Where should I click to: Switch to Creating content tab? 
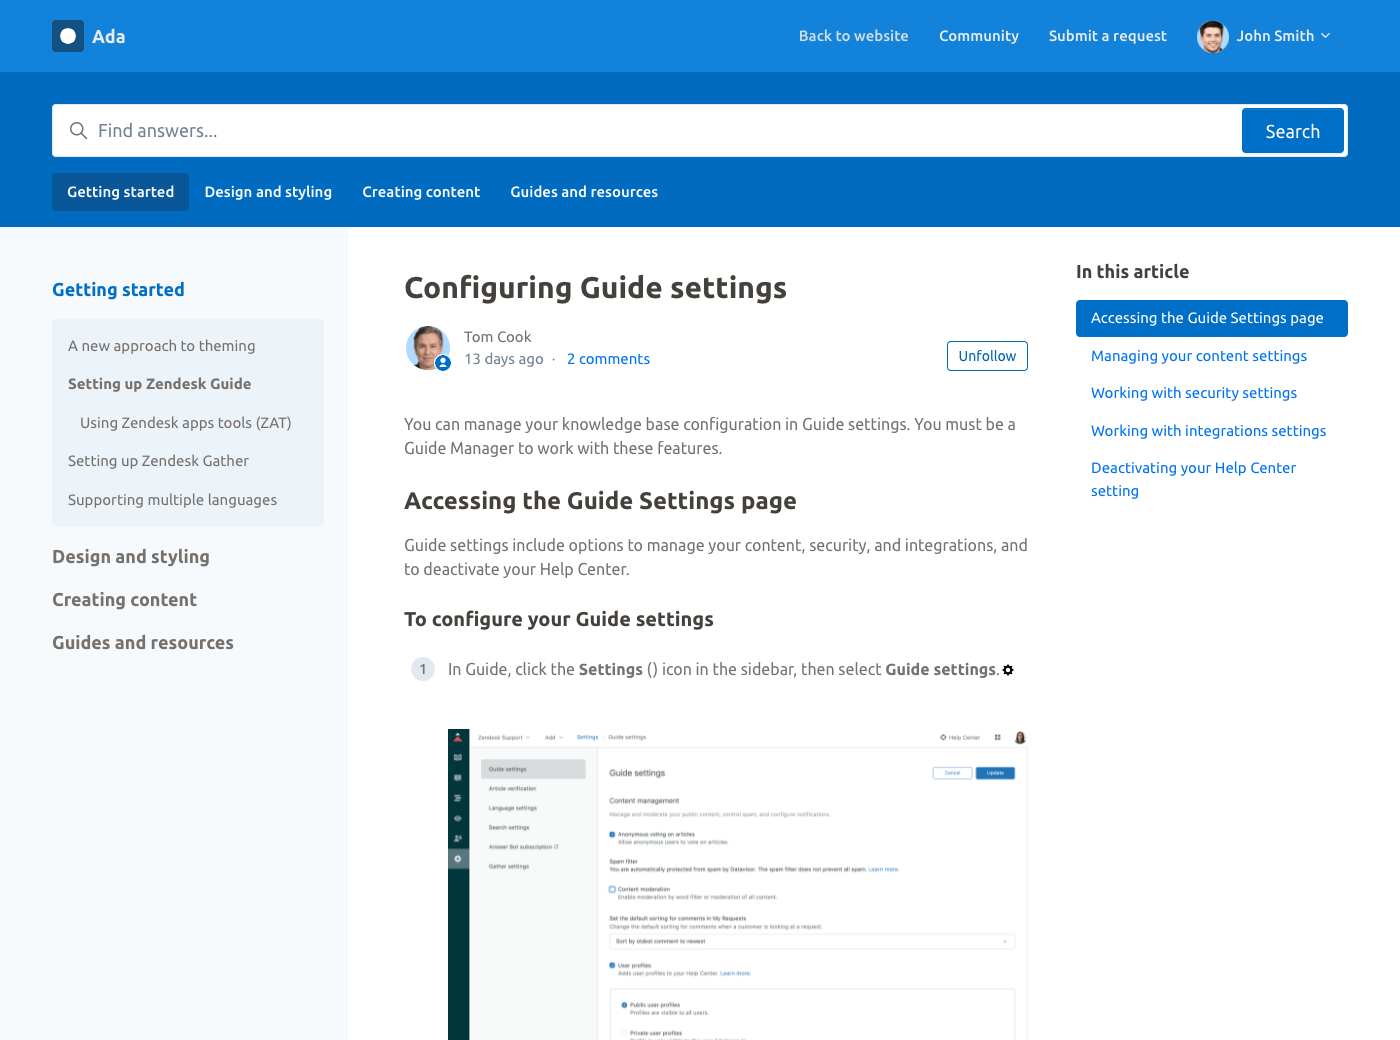point(421,192)
